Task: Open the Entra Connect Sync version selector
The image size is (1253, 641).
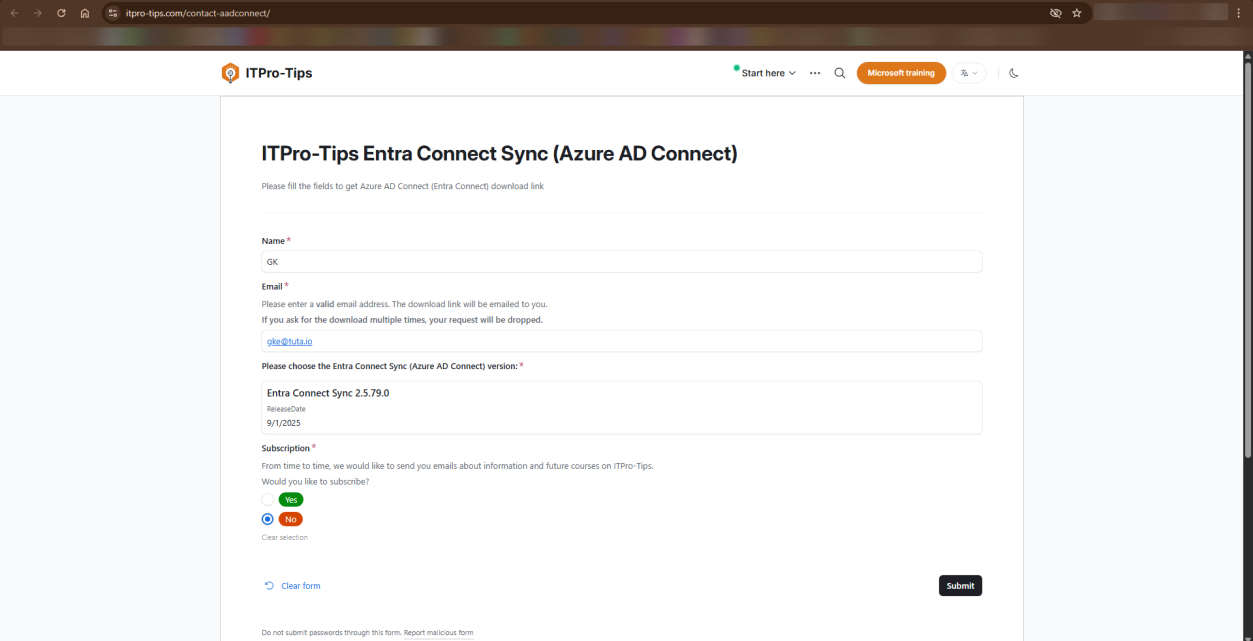Action: pos(622,407)
